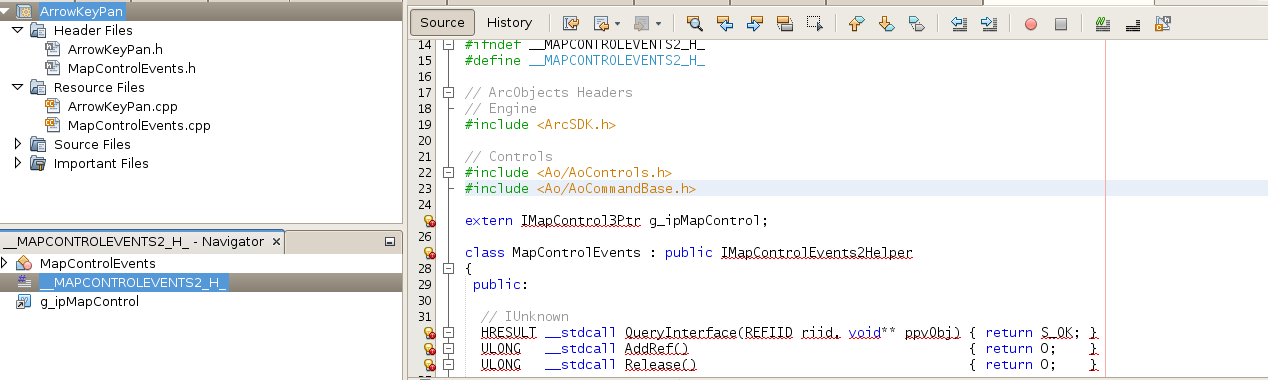This screenshot has width=1268, height=380.
Task: Select Important Files folder label
Action: [101, 163]
